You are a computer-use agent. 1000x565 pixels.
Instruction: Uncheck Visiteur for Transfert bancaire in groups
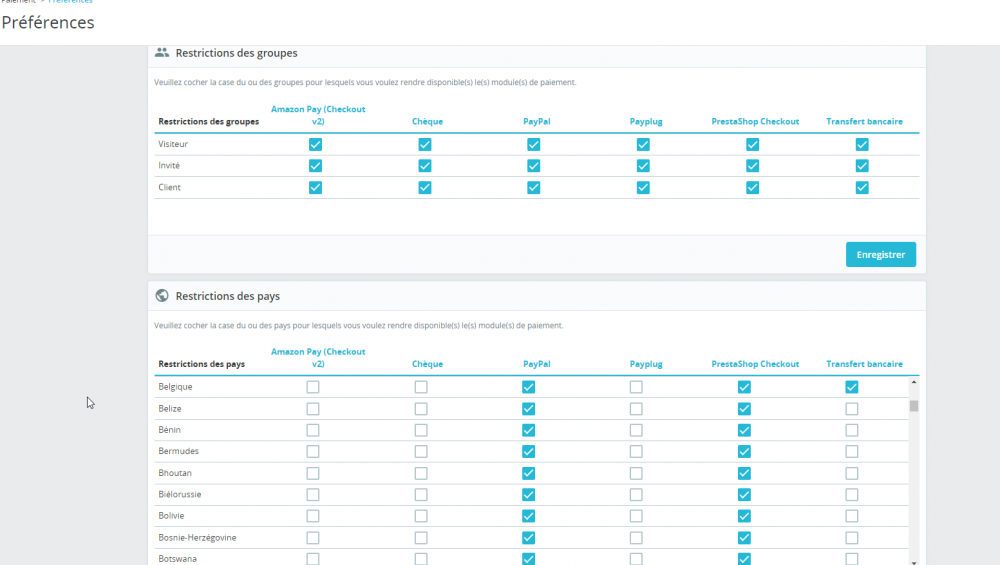tap(862, 145)
